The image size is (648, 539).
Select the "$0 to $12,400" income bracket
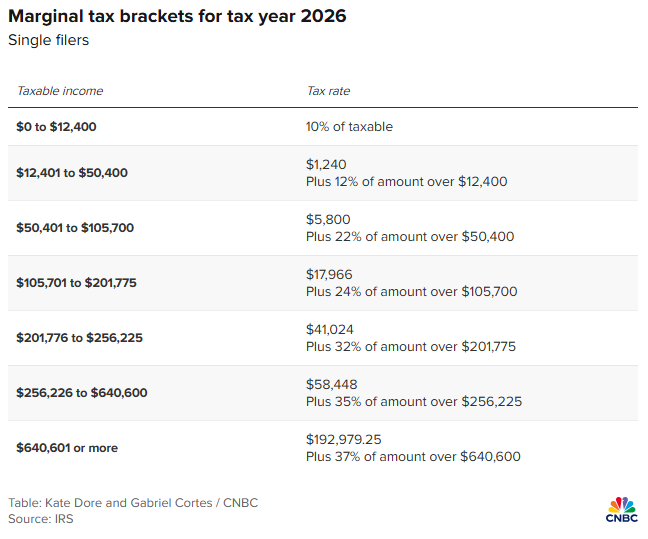[56, 127]
